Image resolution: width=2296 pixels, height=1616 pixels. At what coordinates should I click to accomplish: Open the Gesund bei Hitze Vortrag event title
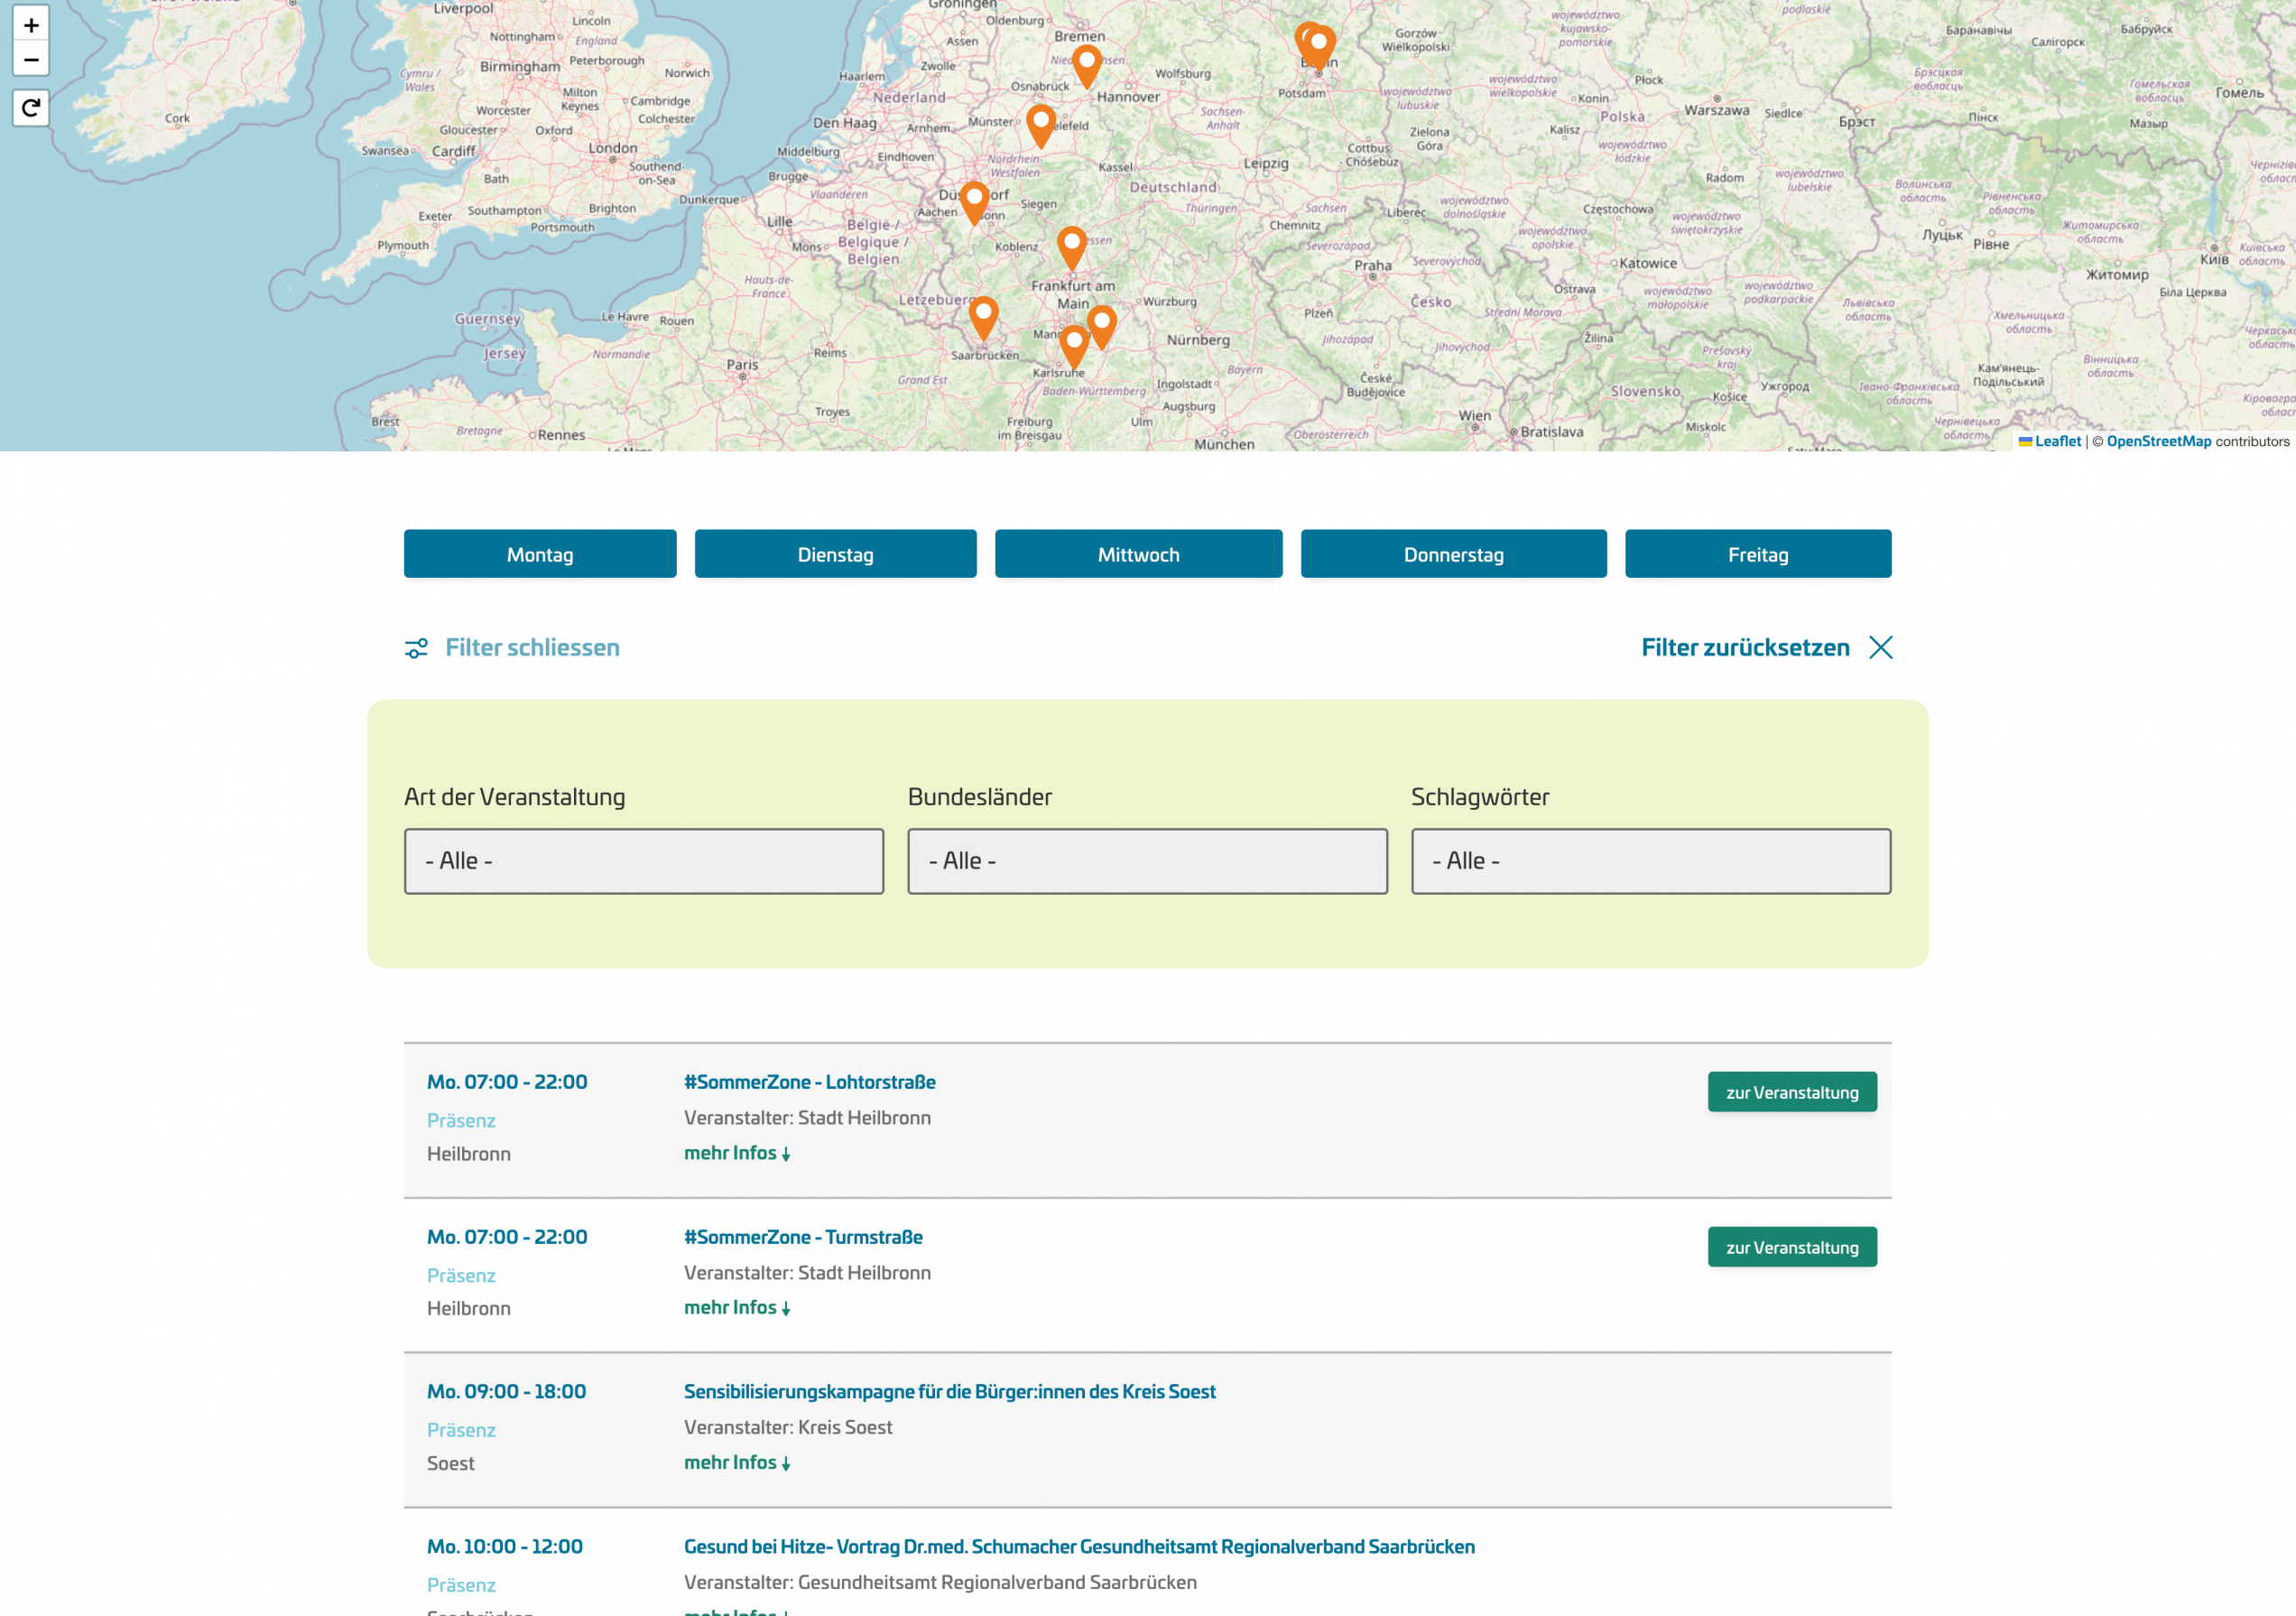pyautogui.click(x=1078, y=1546)
